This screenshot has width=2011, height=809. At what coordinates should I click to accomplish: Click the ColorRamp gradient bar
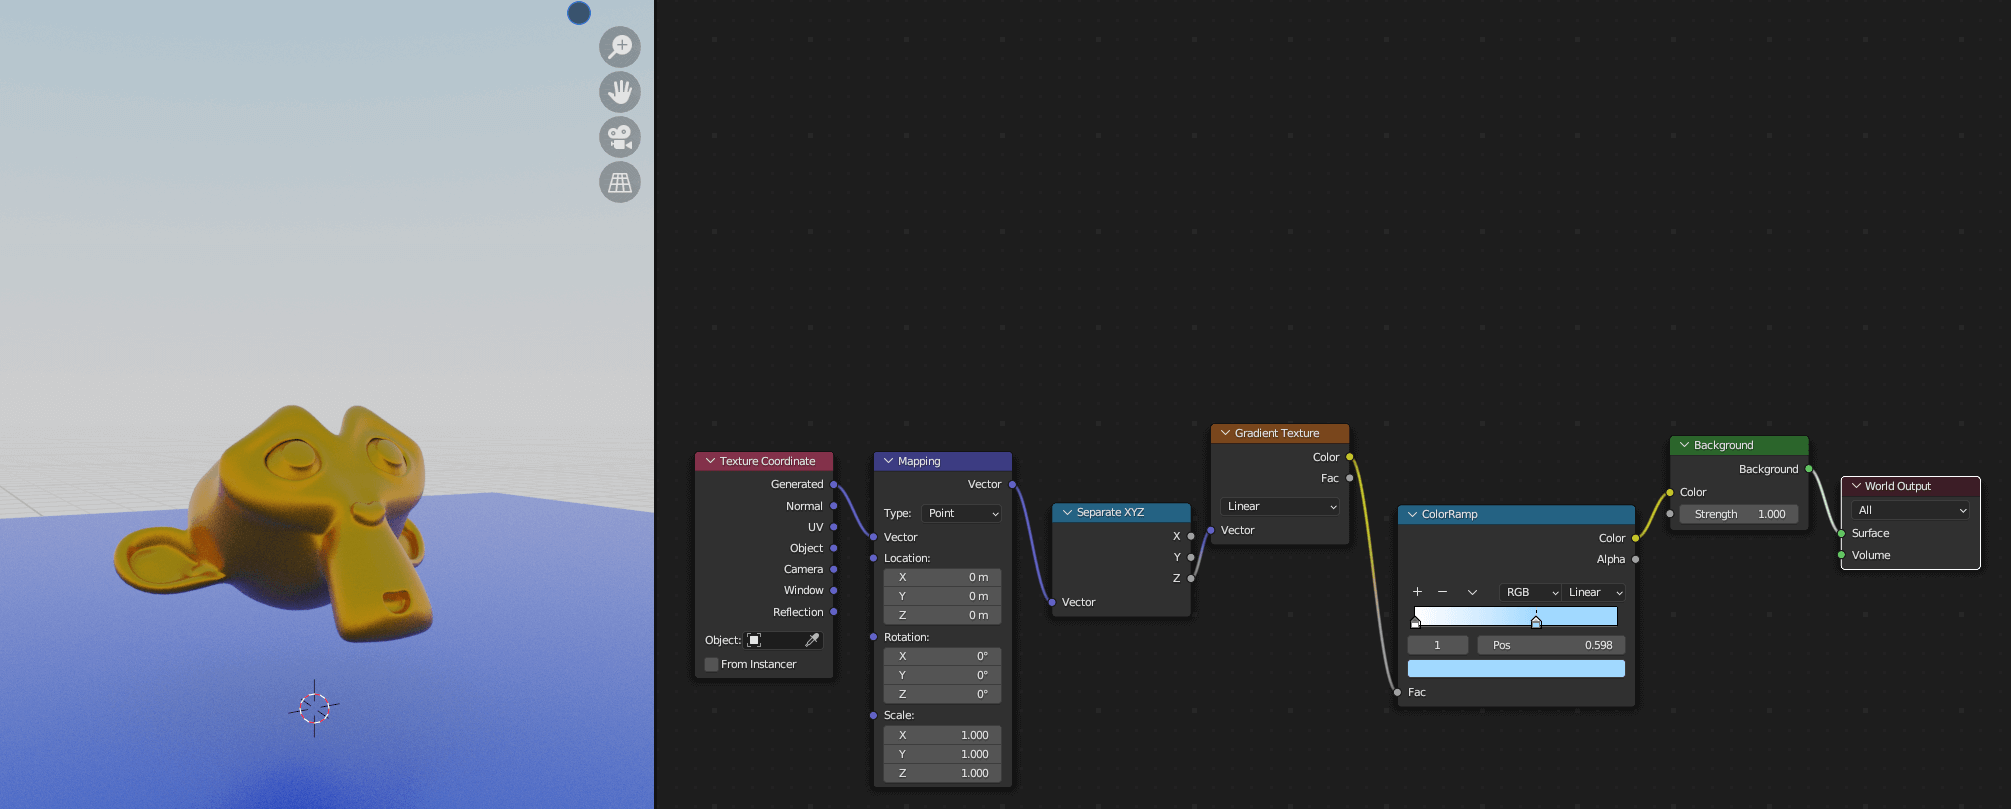[x=1516, y=615]
